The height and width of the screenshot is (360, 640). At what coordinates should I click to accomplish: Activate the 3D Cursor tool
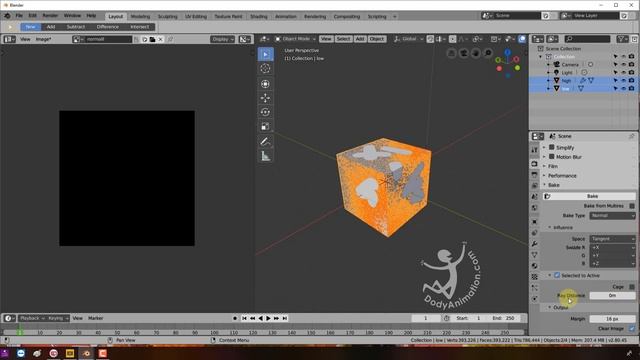click(x=265, y=69)
